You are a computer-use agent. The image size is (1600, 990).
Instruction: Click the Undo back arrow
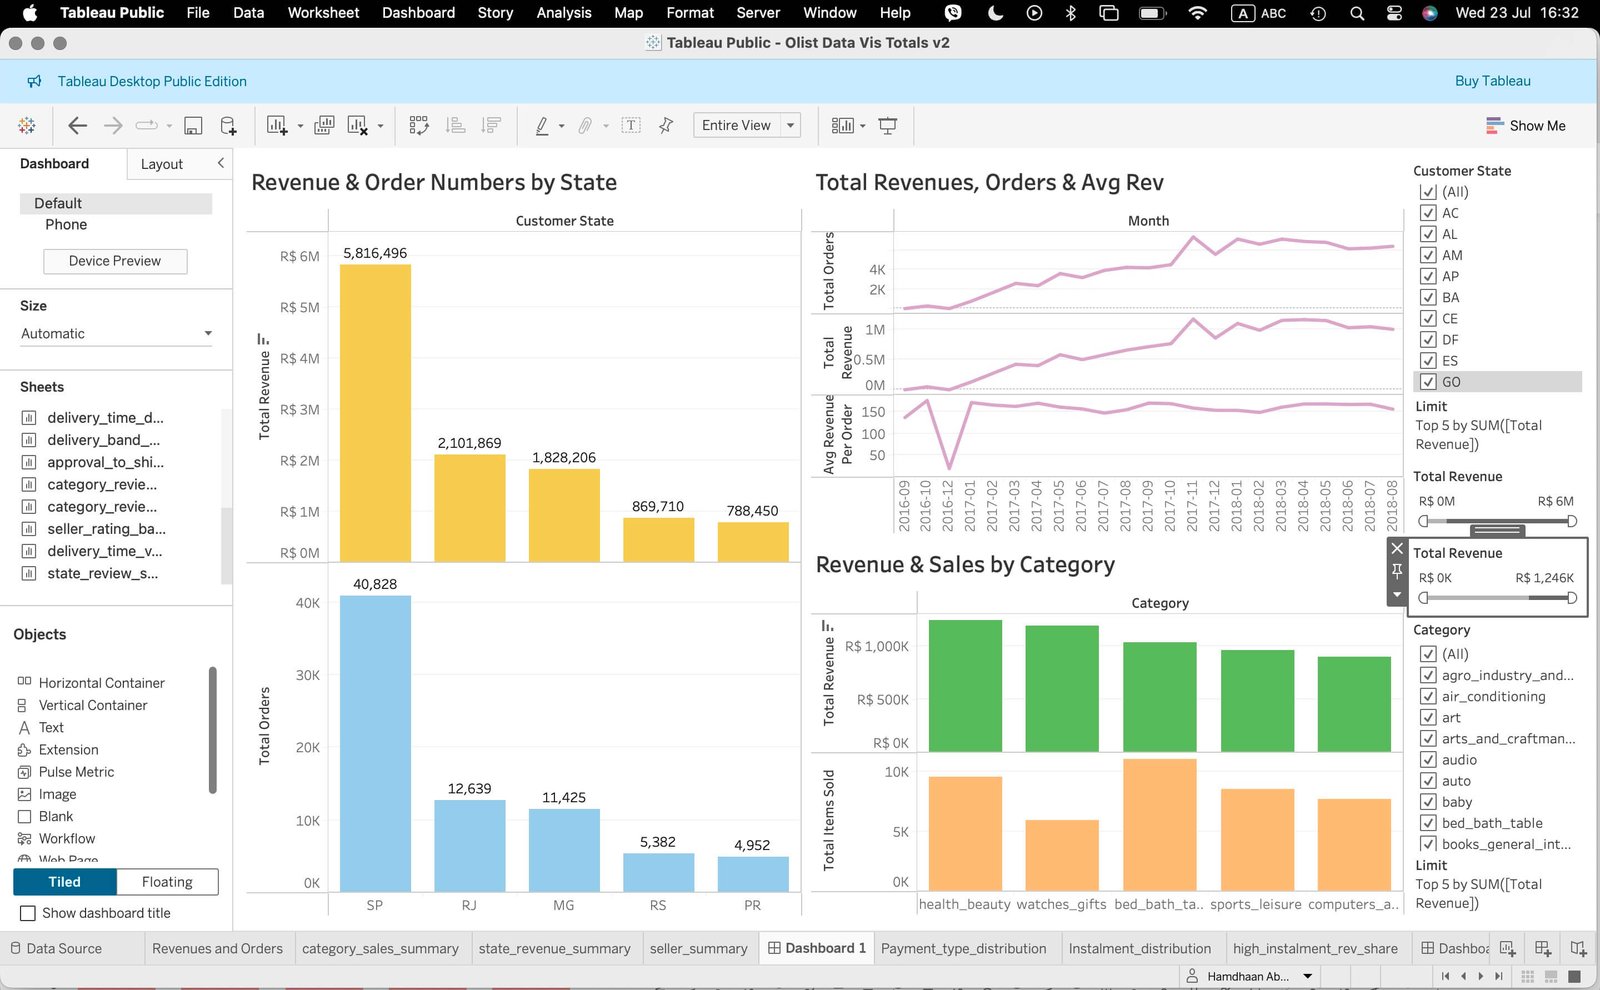click(x=77, y=126)
